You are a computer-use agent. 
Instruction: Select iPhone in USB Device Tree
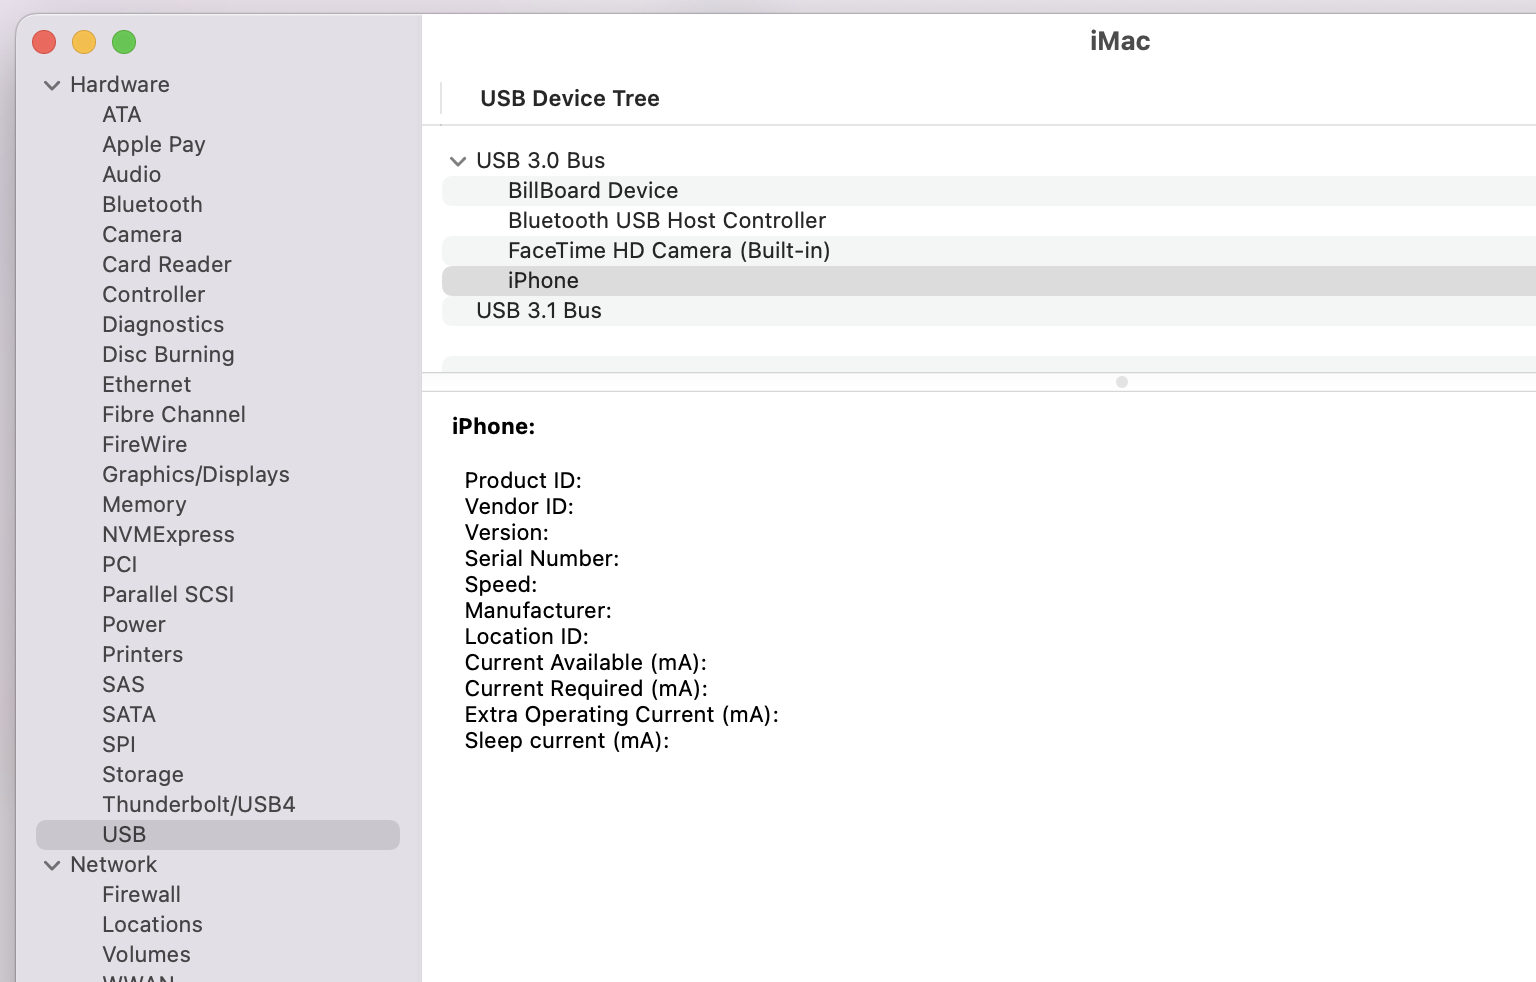click(x=989, y=281)
